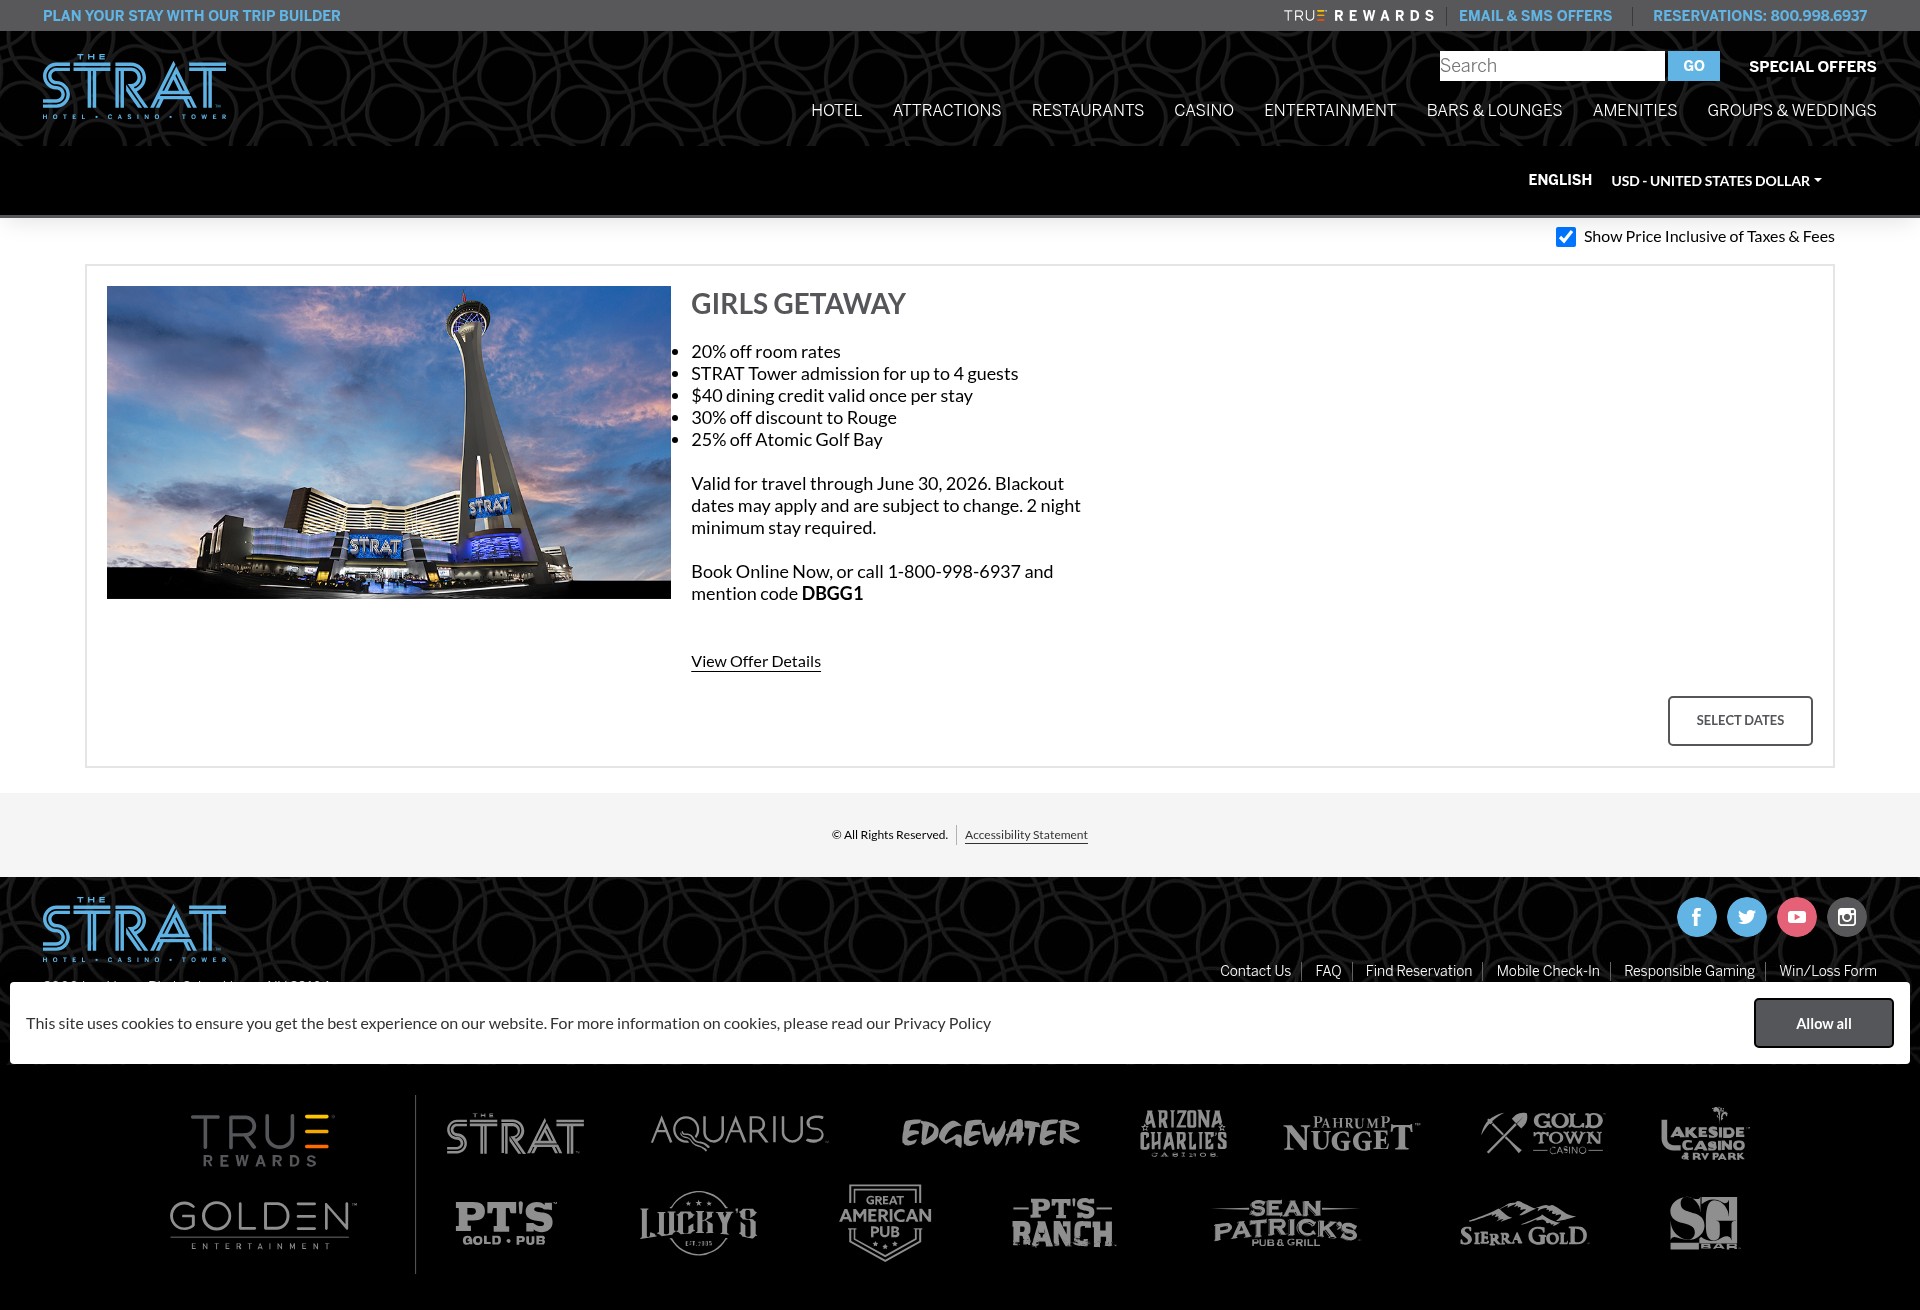This screenshot has height=1310, width=1920.
Task: Allow all cookies
Action: coord(1823,1023)
